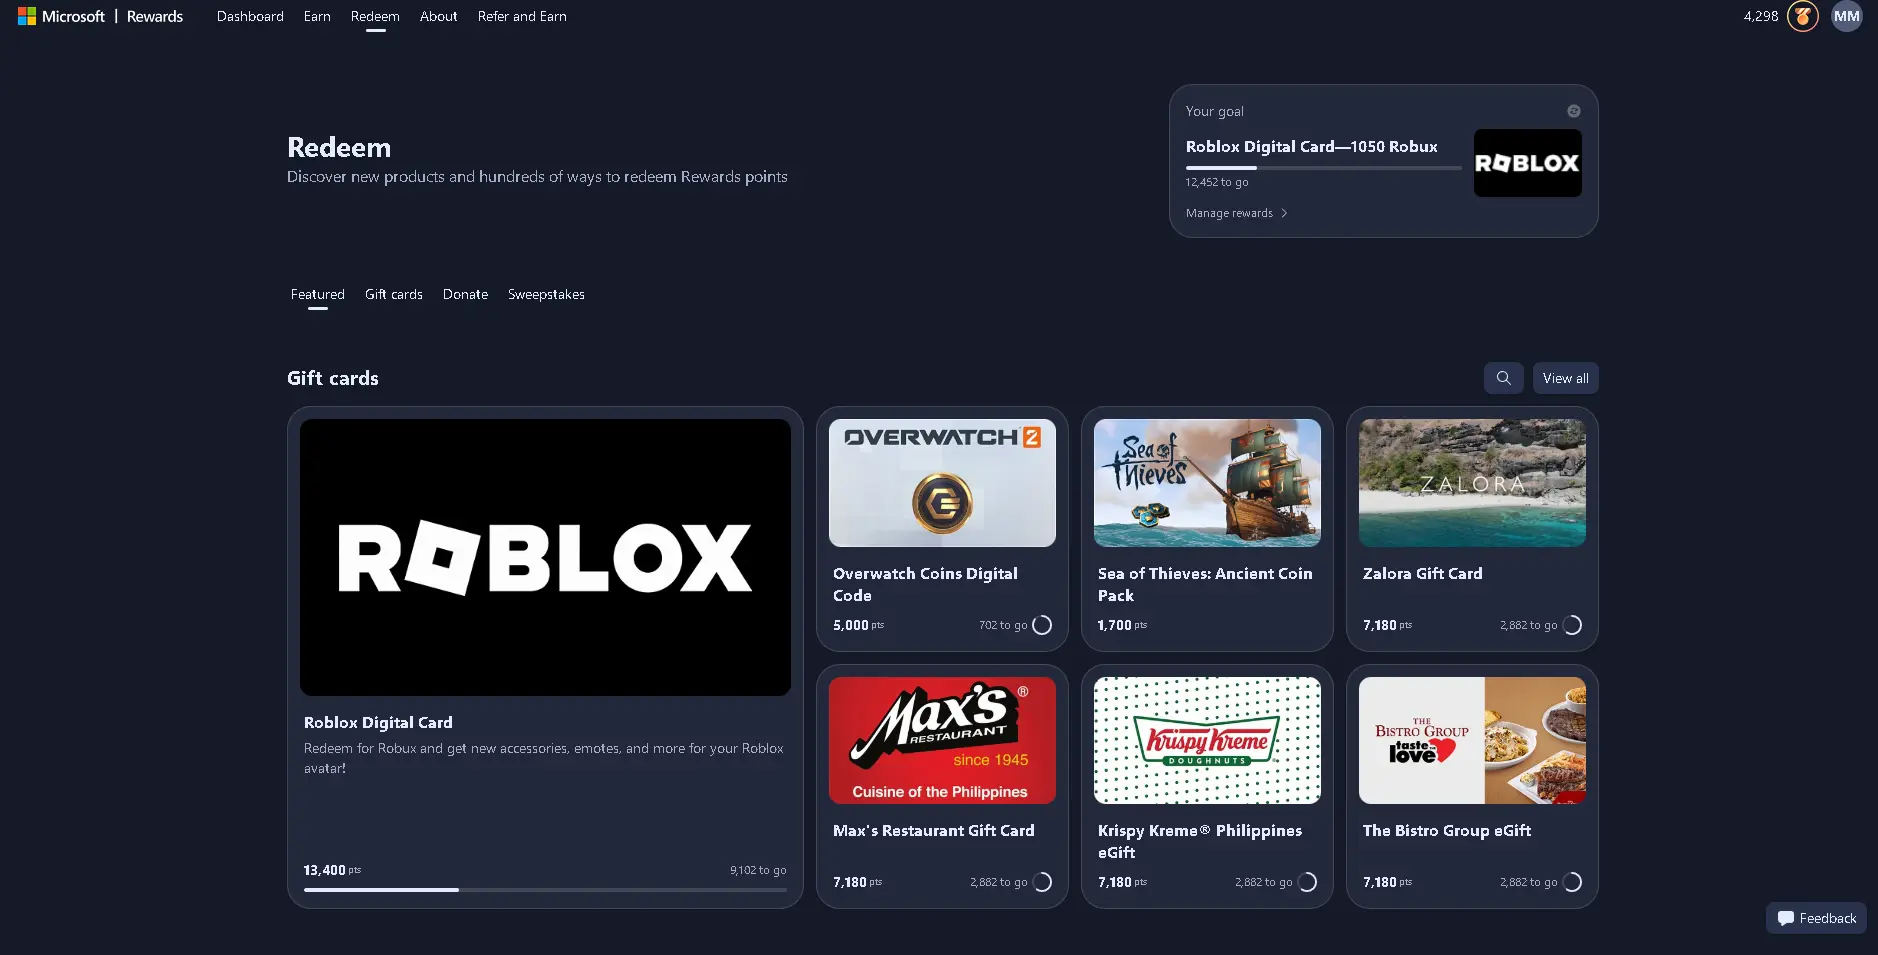This screenshot has height=955, width=1878.
Task: Click the "7,180 pts" price on the Max's Restaurant card
Action: tap(857, 882)
